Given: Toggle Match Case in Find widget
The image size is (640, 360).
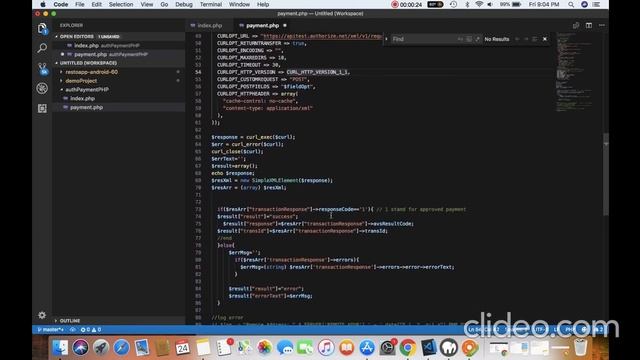Looking at the screenshot, I should 460,39.
